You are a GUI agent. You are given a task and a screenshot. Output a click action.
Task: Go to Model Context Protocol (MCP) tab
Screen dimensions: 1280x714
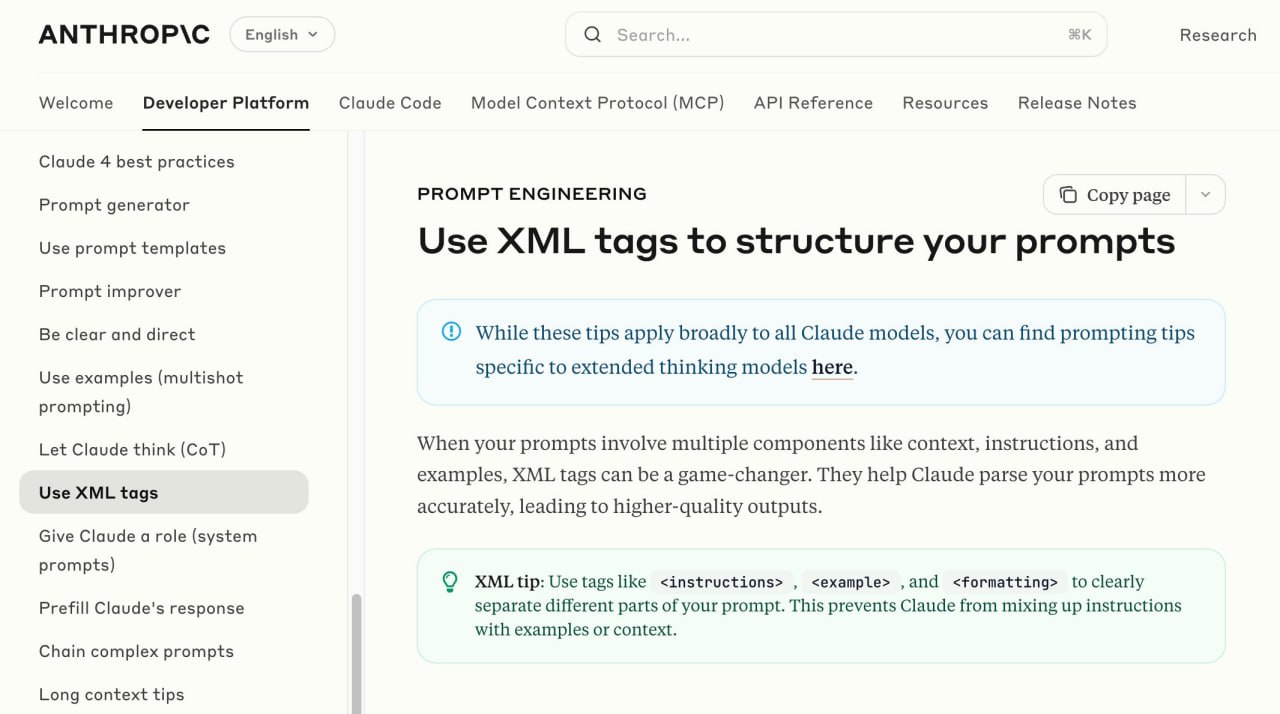click(597, 103)
